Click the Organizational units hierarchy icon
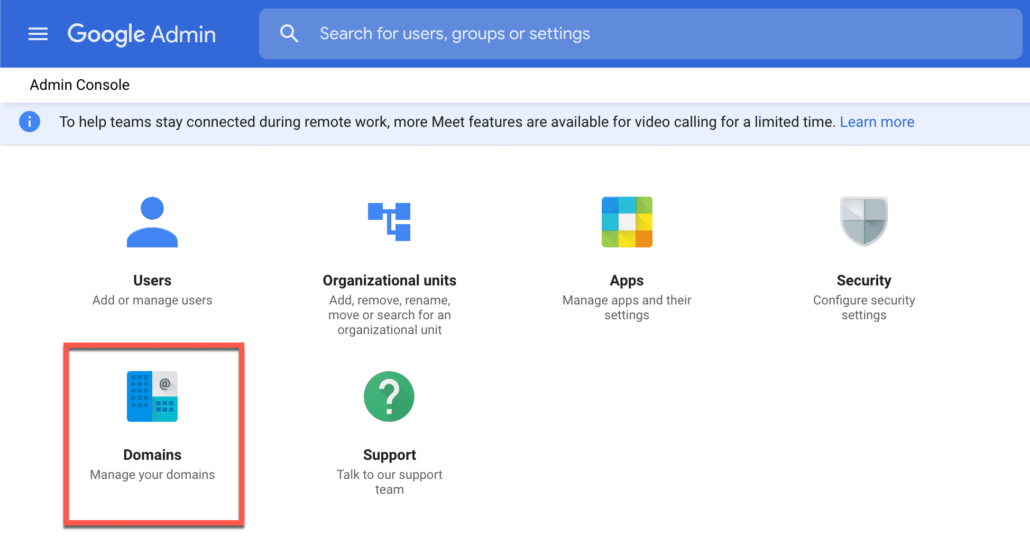1030x555 pixels. (x=390, y=222)
